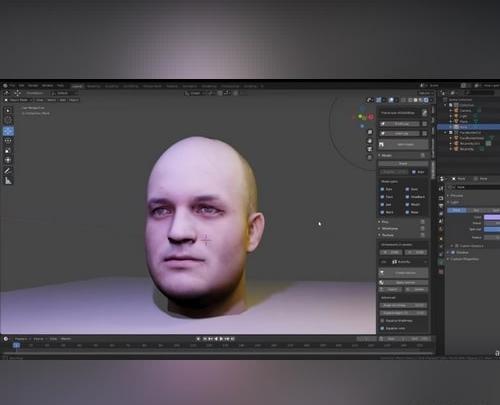This screenshot has height=405, width=500.
Task: Click the pan view hand icon
Action: 370,141
